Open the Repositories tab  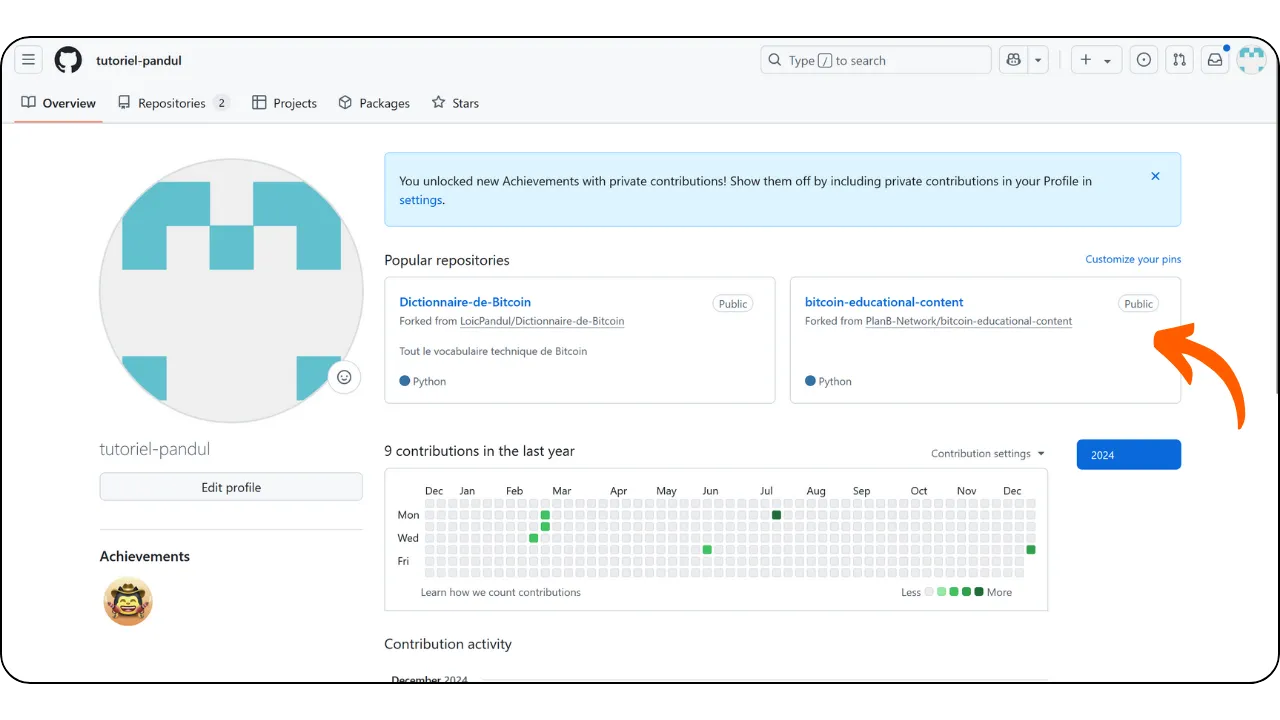pyautogui.click(x=173, y=103)
